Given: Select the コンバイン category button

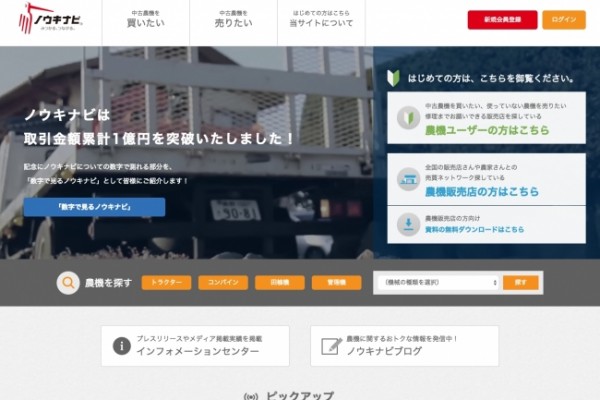Looking at the screenshot, I should [223, 282].
